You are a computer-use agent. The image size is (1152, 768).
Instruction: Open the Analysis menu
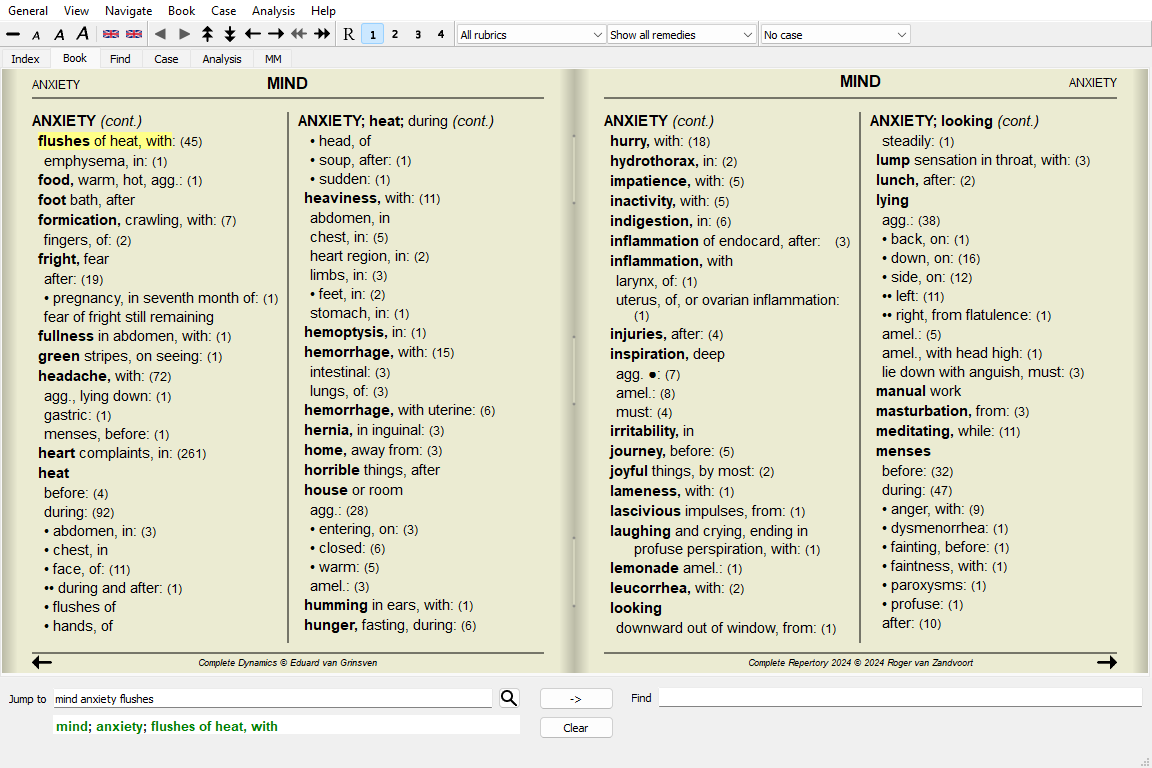(273, 10)
